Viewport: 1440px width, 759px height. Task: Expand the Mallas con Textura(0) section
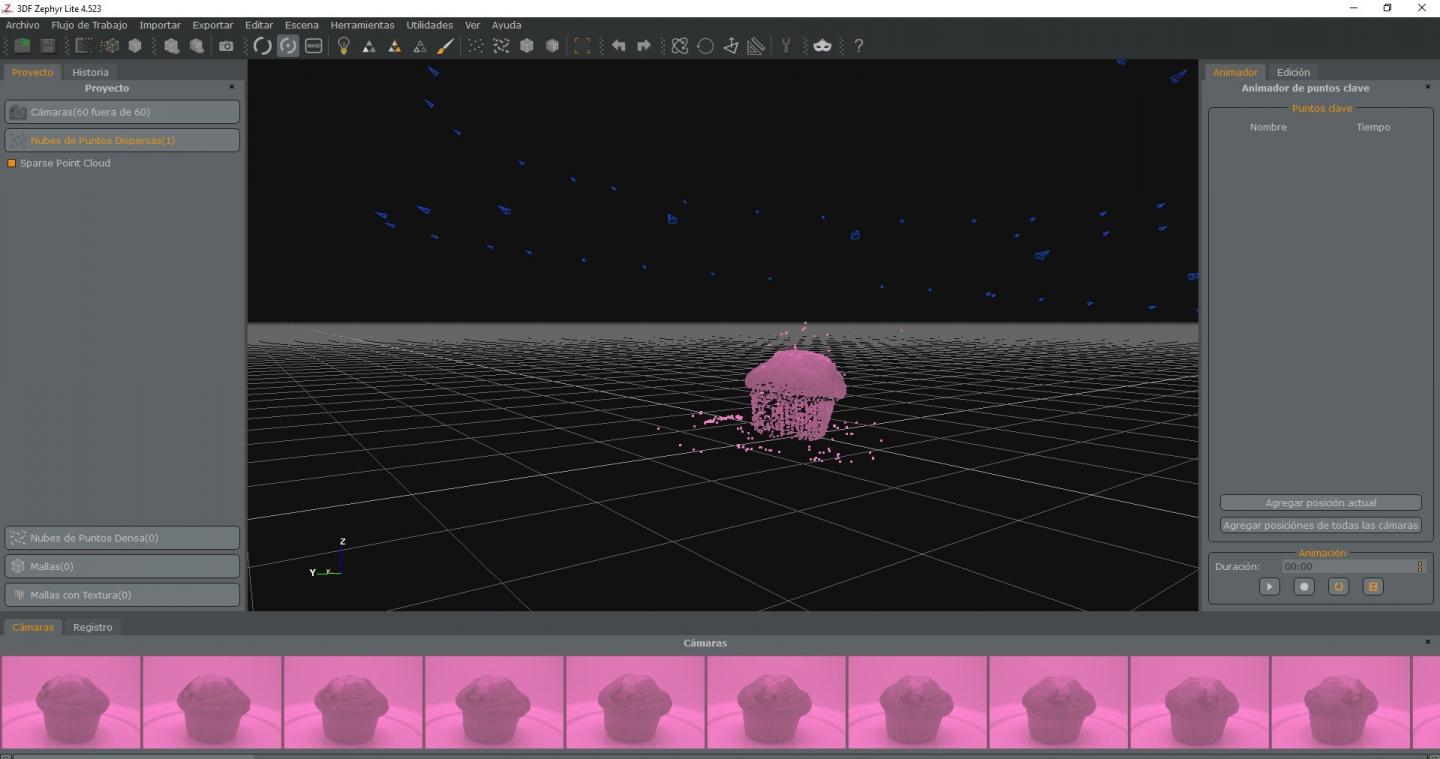coord(122,595)
